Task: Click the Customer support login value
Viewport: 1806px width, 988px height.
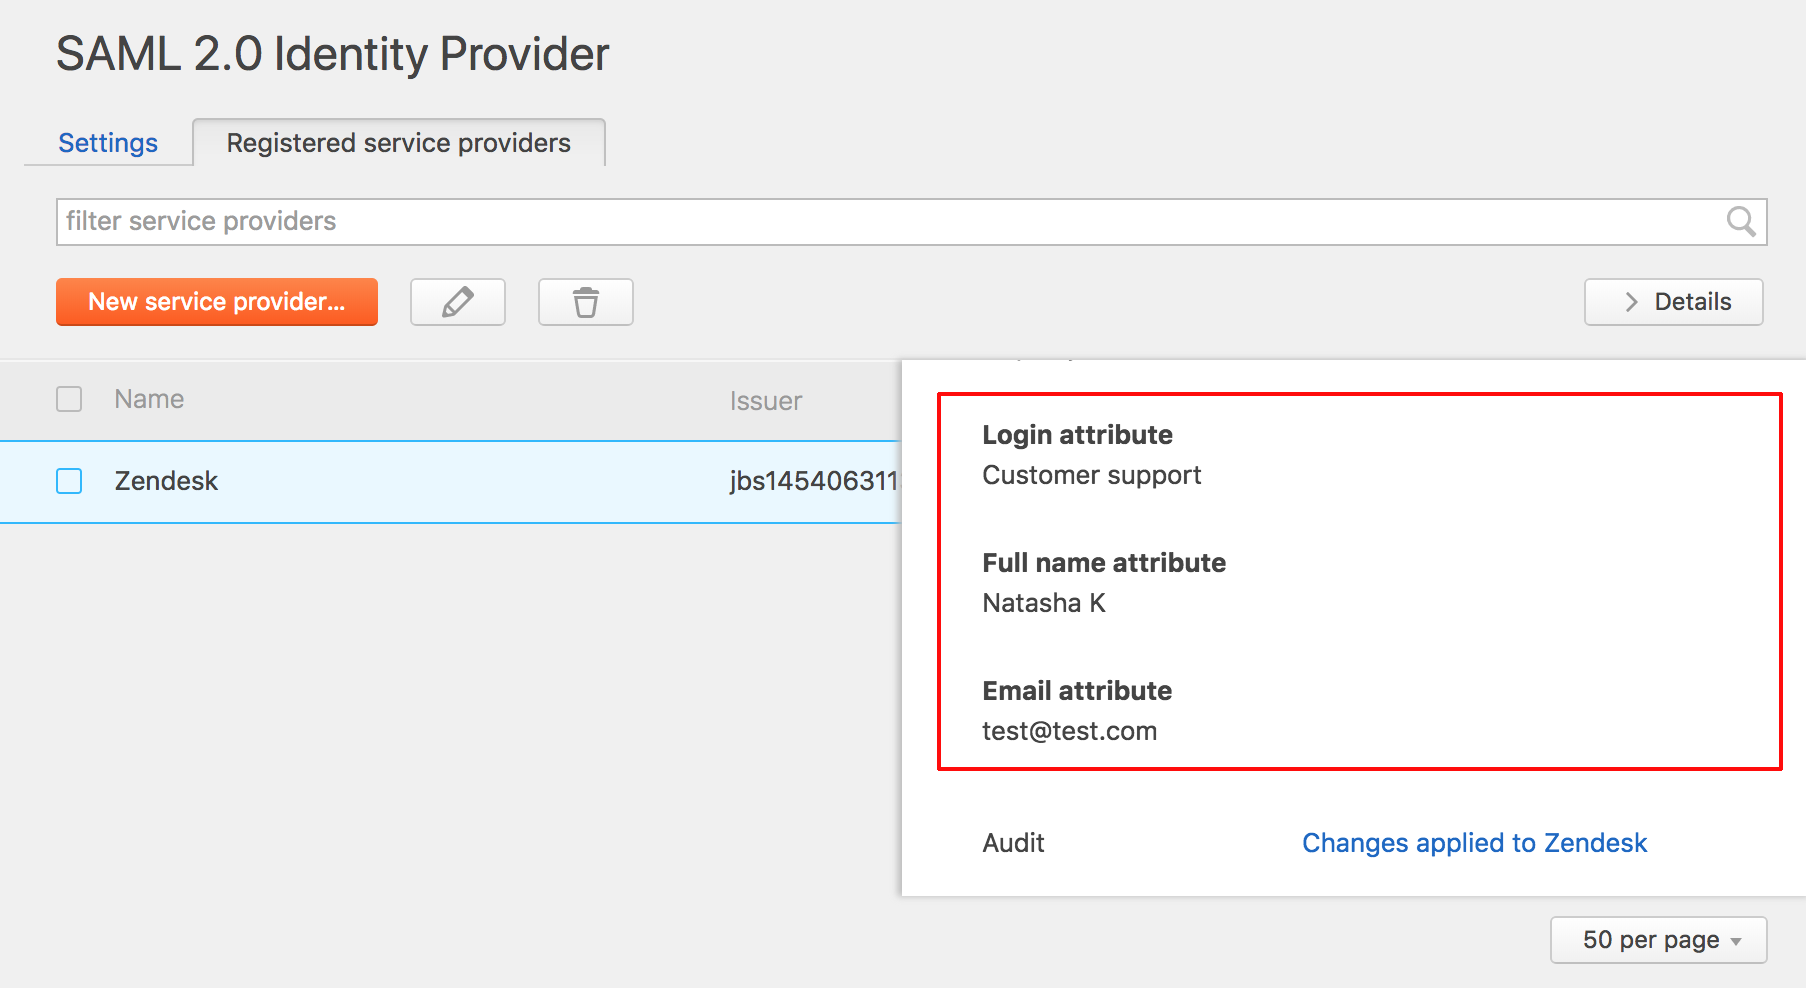Action: (1092, 475)
